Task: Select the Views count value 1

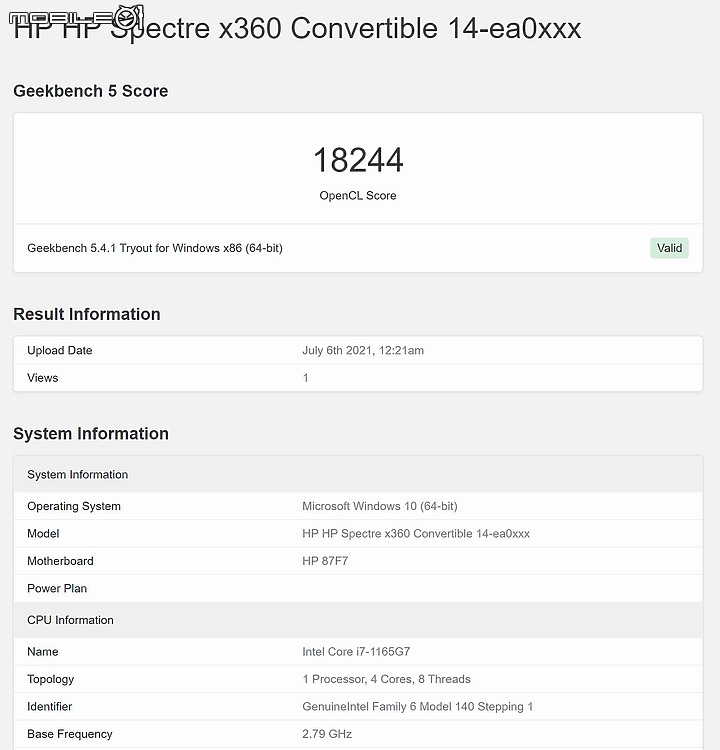Action: click(x=305, y=378)
